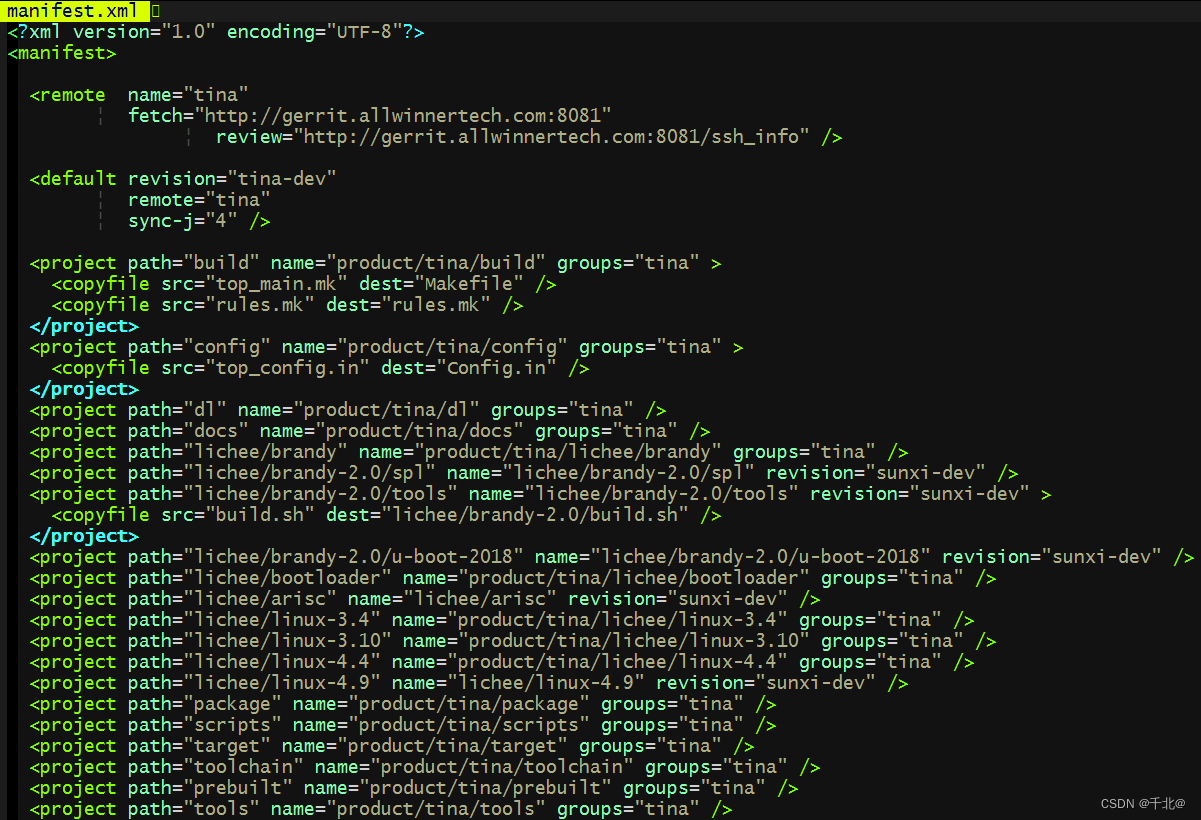
Task: Click the opening manifest tag
Action: [x=60, y=52]
